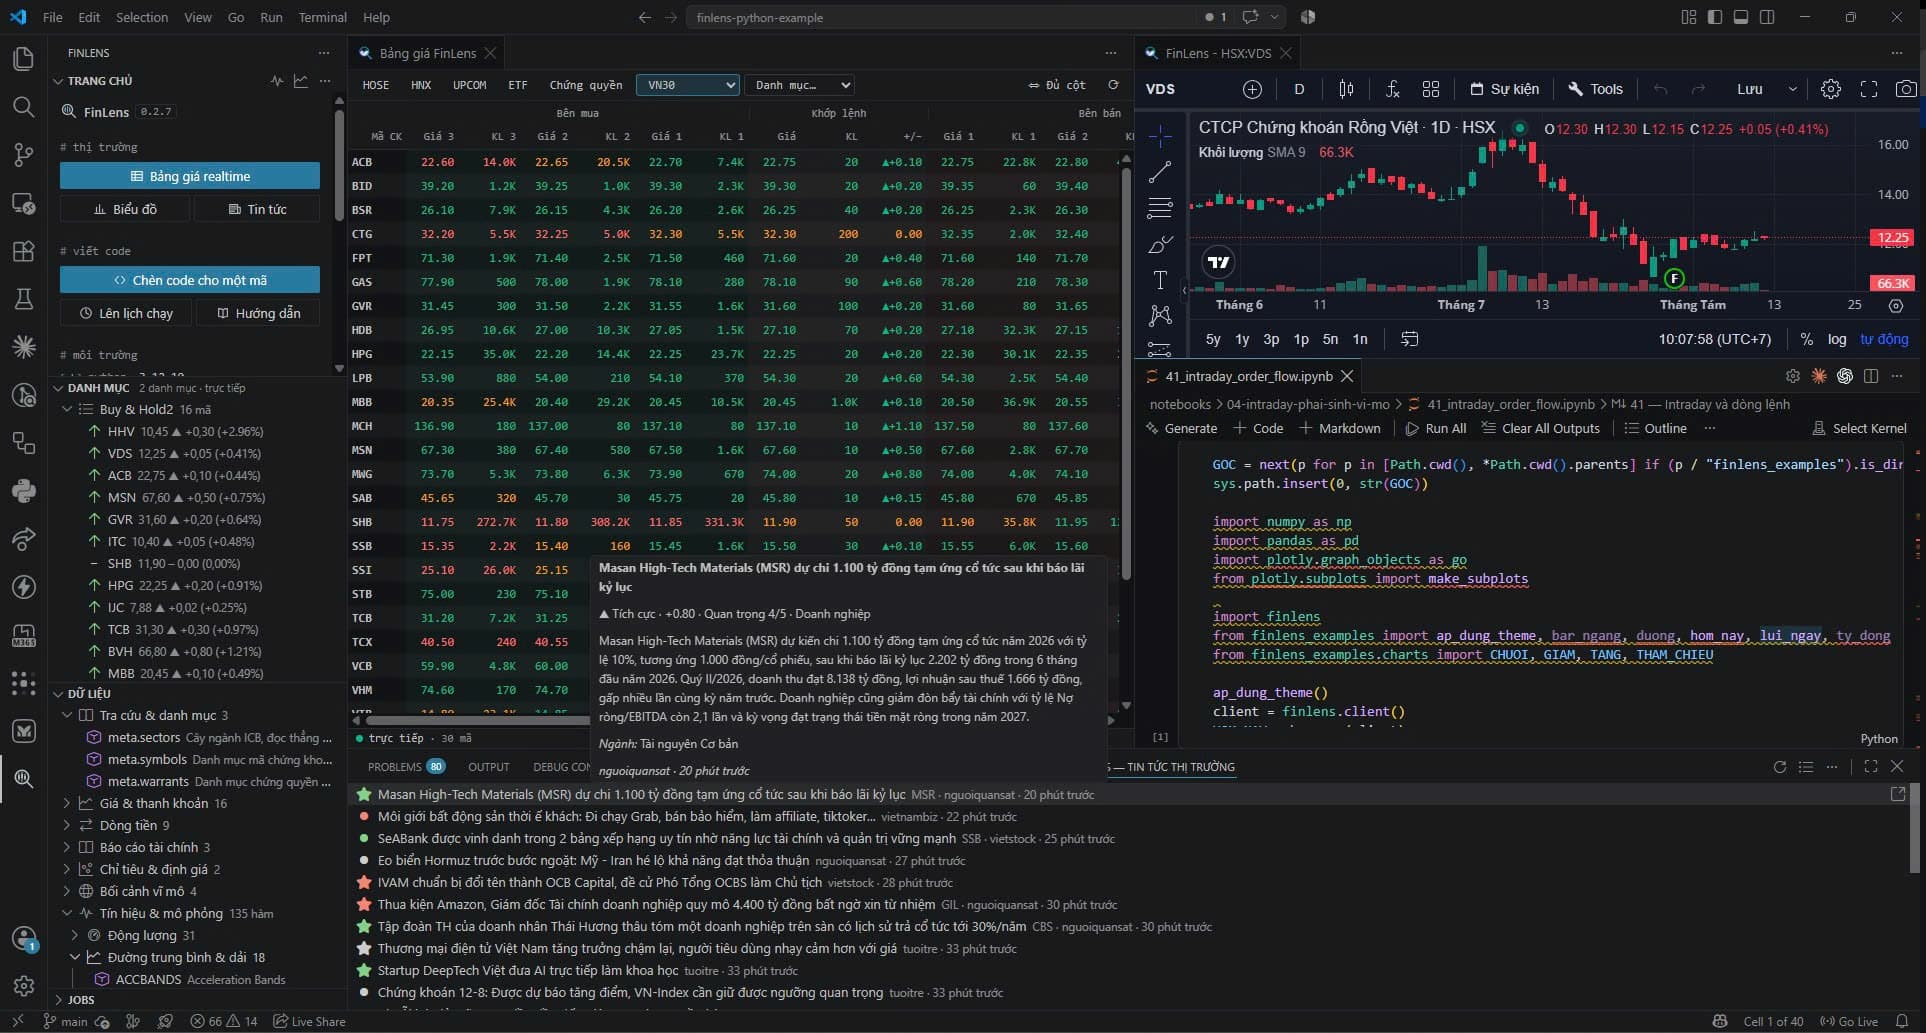The image size is (1926, 1033).
Task: Open the Terminal menu
Action: 322,17
